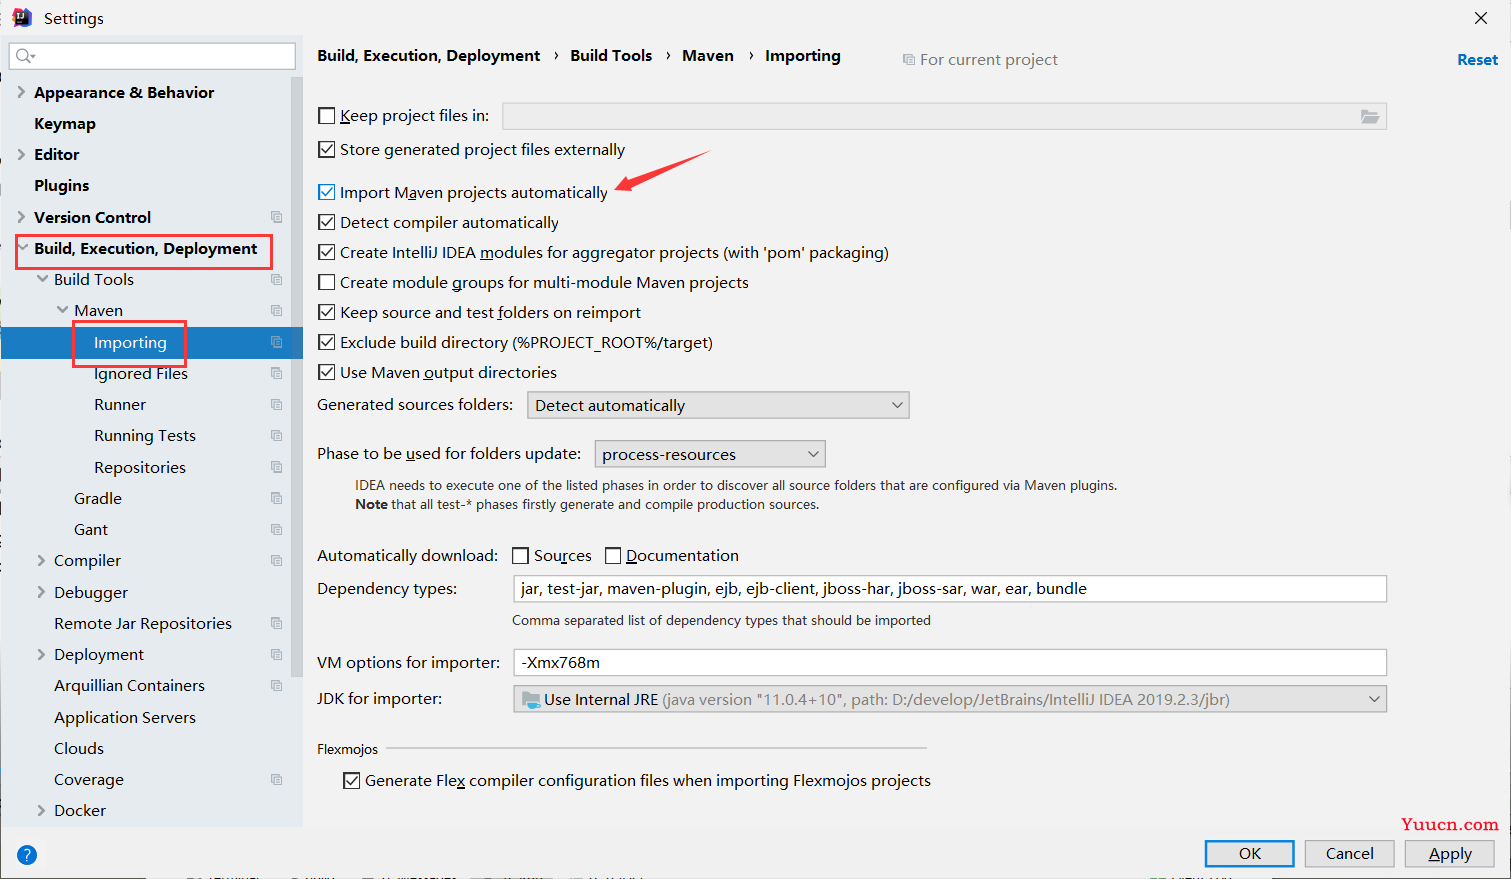The height and width of the screenshot is (879, 1511).
Task: Click Build Tools in the breadcrumb
Action: [611, 56]
